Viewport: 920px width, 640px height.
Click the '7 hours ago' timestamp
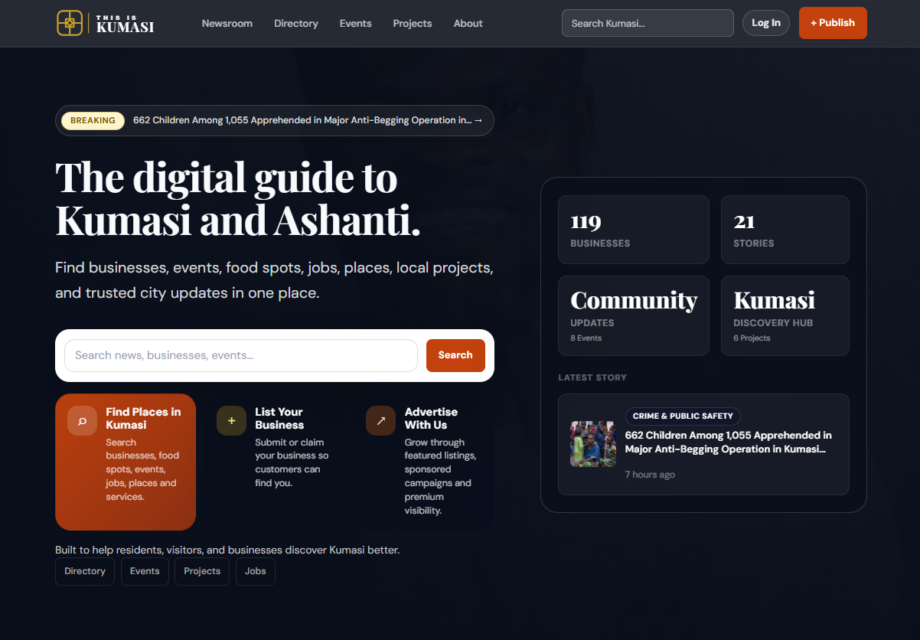tap(650, 475)
